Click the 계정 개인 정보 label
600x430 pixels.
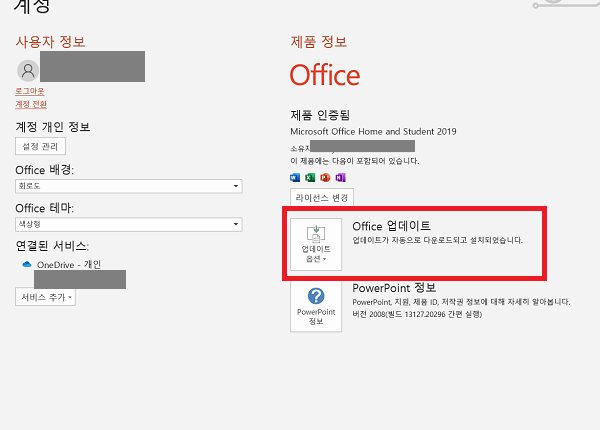[53, 127]
